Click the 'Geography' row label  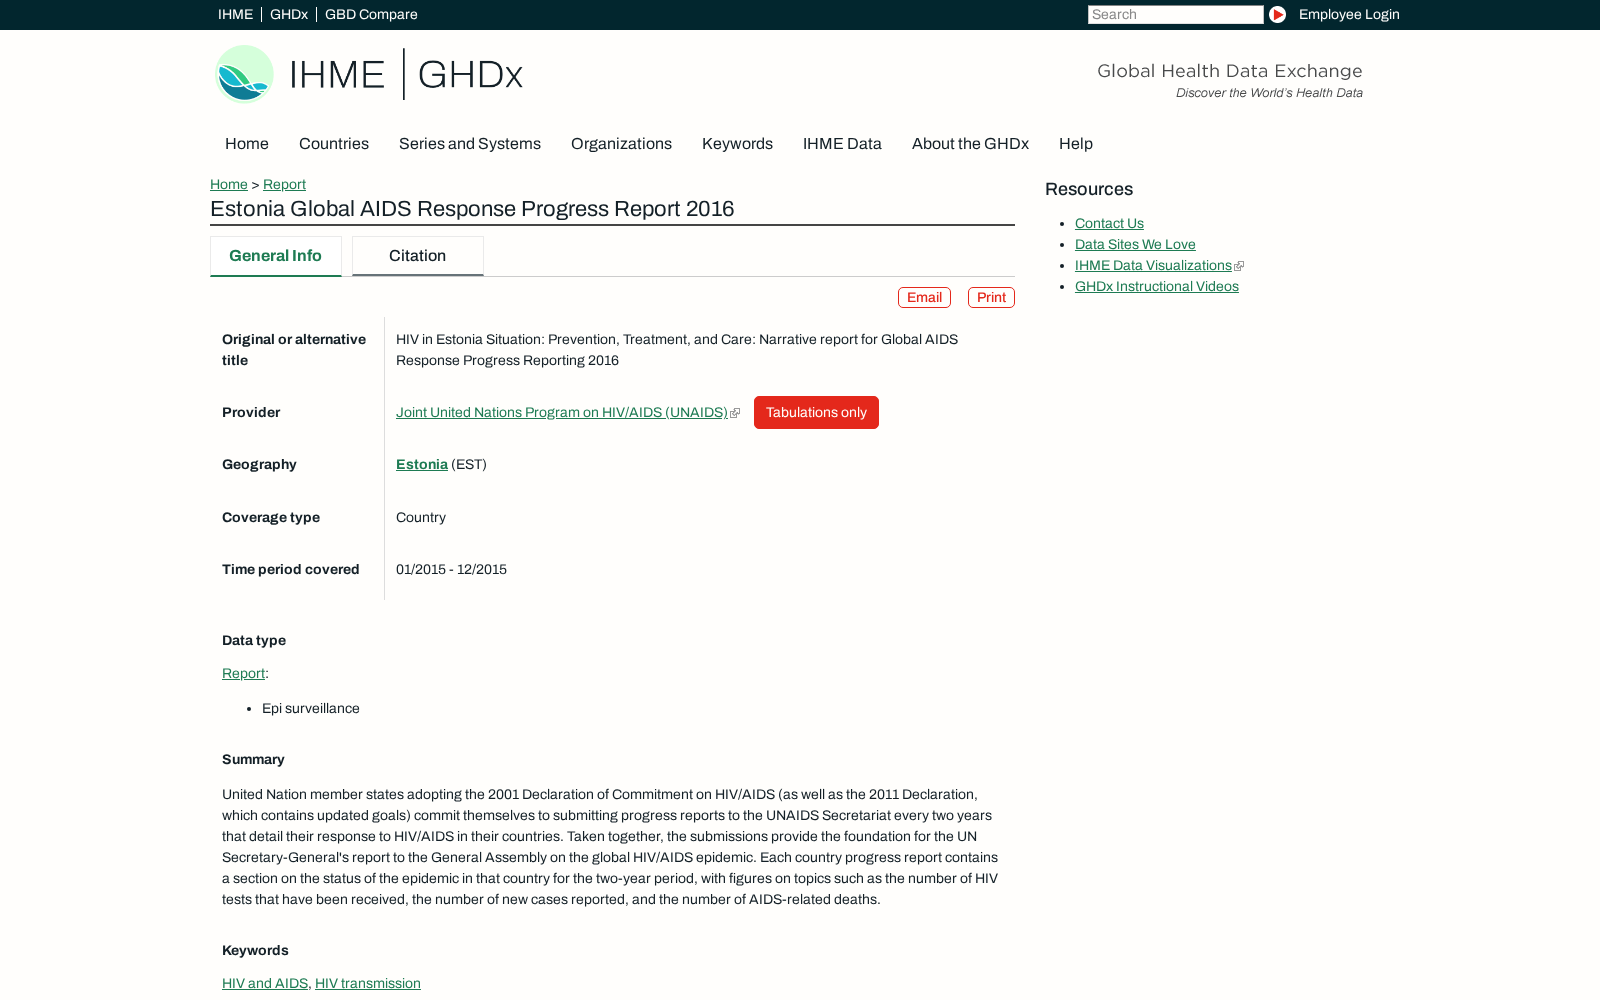(x=259, y=465)
